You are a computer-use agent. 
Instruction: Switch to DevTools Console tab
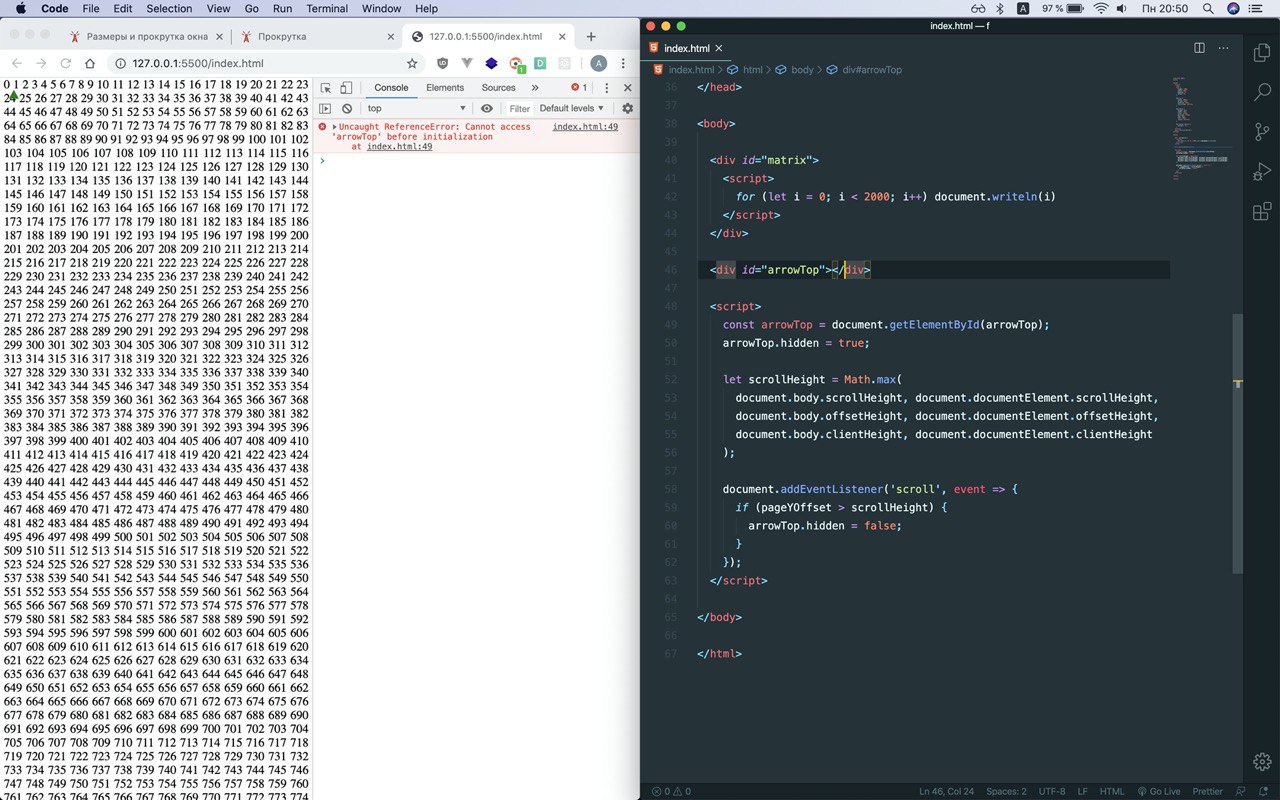pos(391,88)
